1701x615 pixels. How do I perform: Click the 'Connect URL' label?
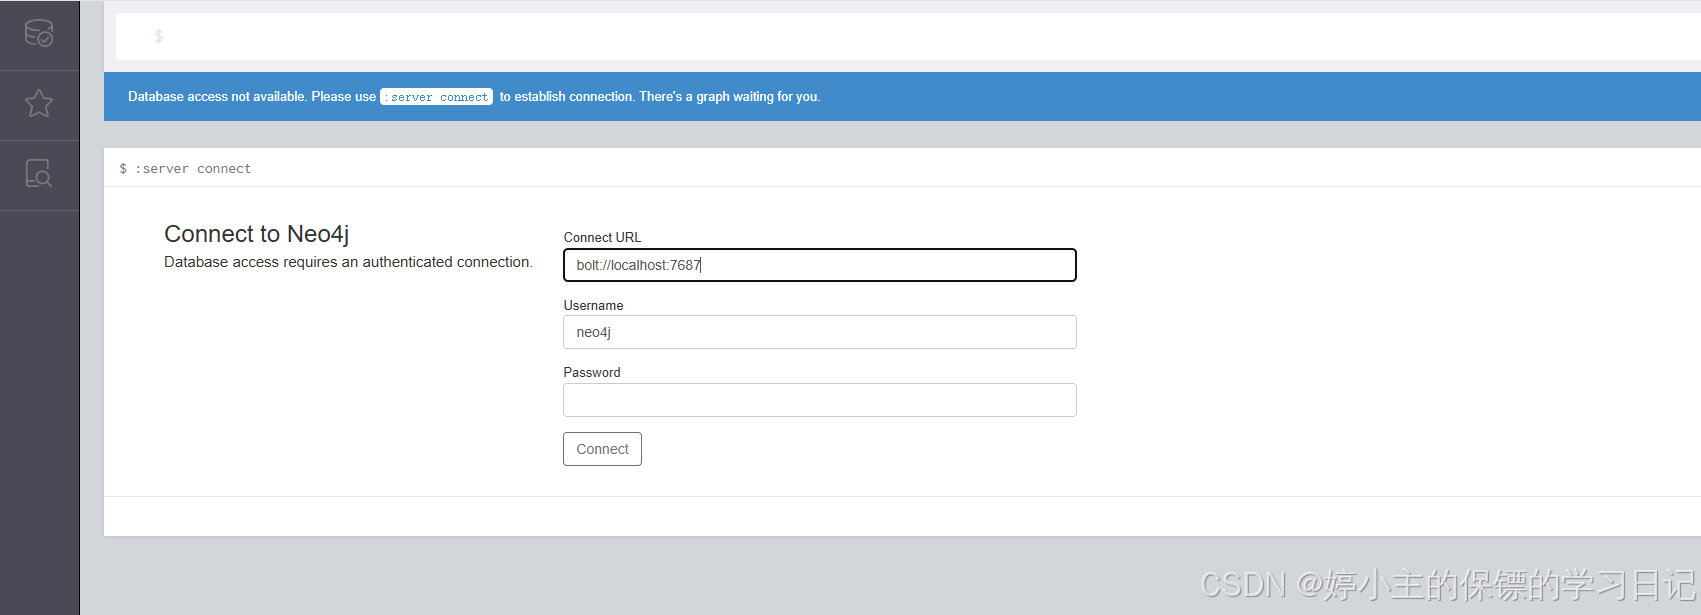click(602, 237)
